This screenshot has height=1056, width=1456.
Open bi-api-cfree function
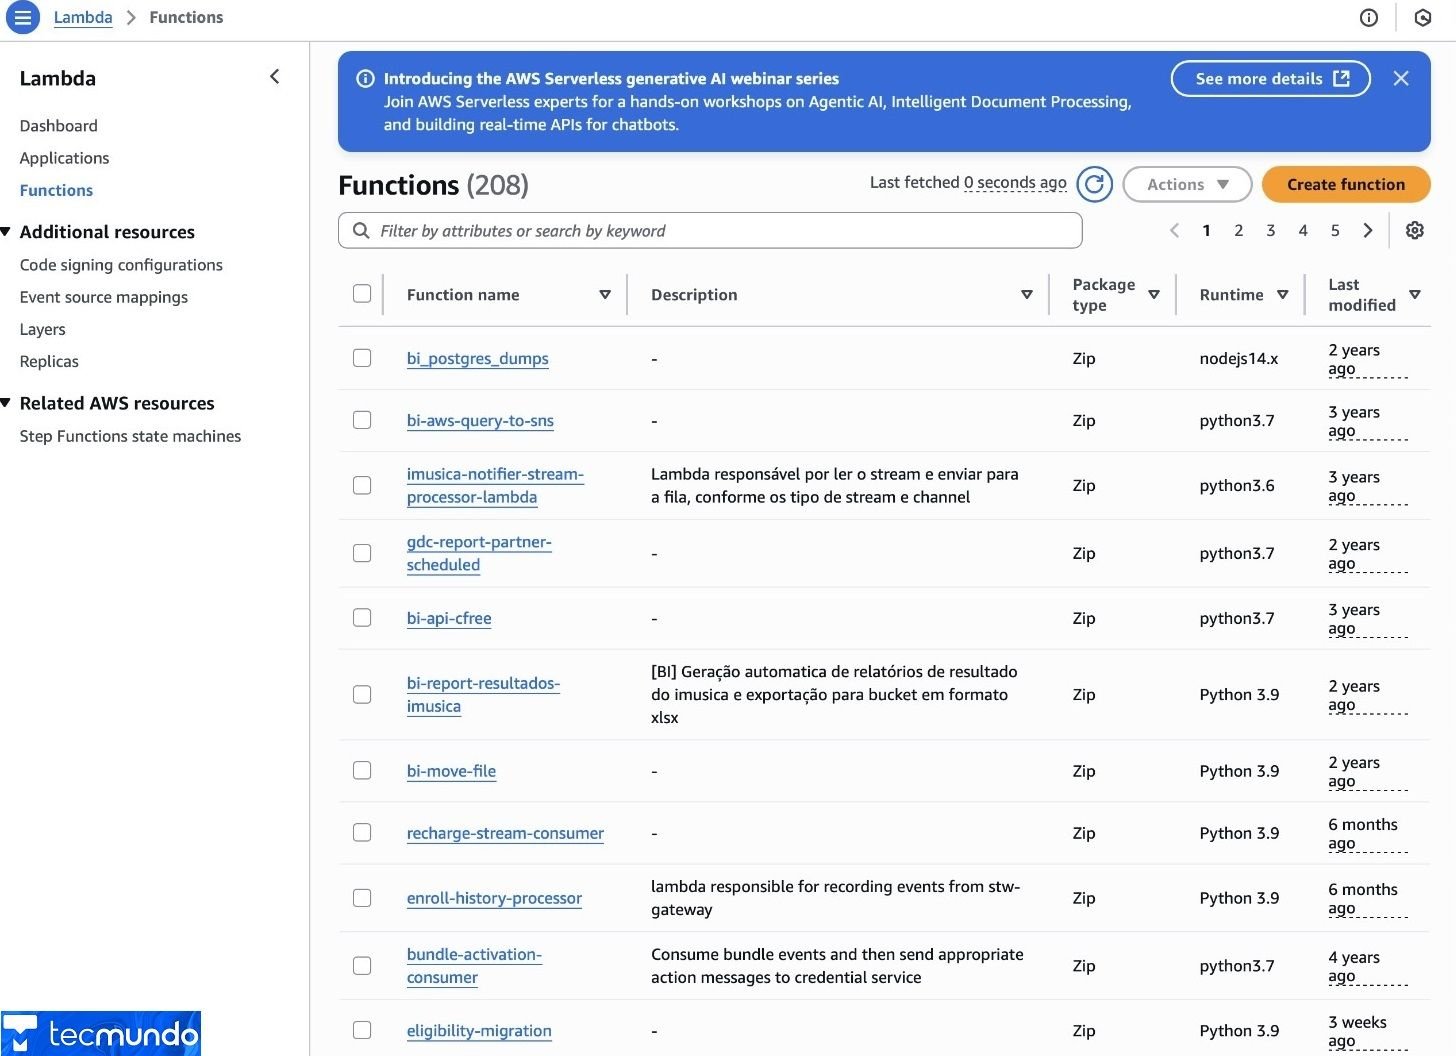449,618
